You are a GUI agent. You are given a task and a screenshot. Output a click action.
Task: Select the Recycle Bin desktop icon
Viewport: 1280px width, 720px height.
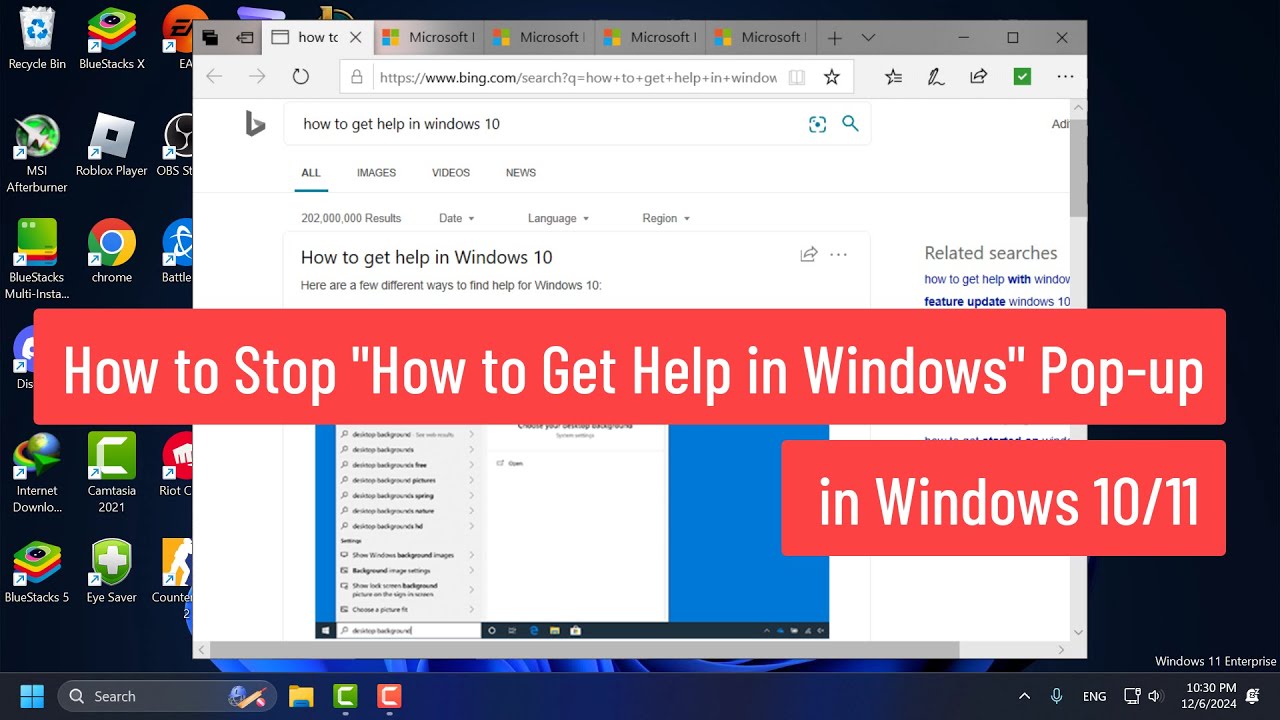point(37,39)
